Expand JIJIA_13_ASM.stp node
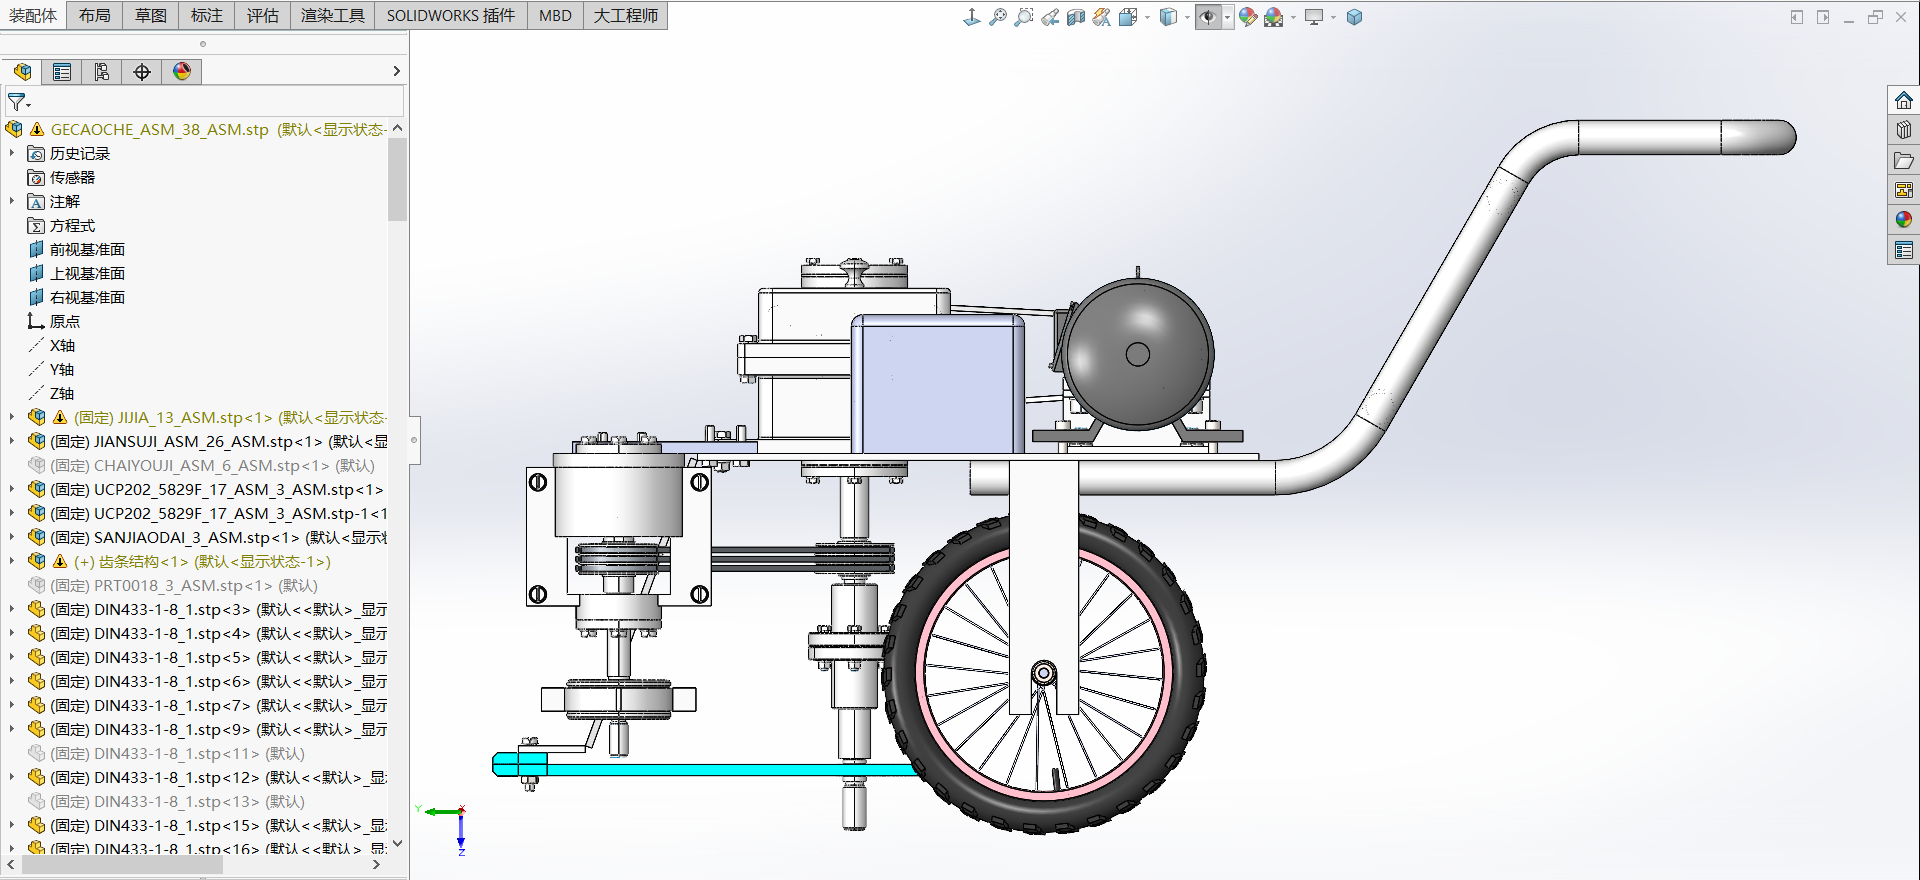Screen dimensions: 1920x880 12,417
